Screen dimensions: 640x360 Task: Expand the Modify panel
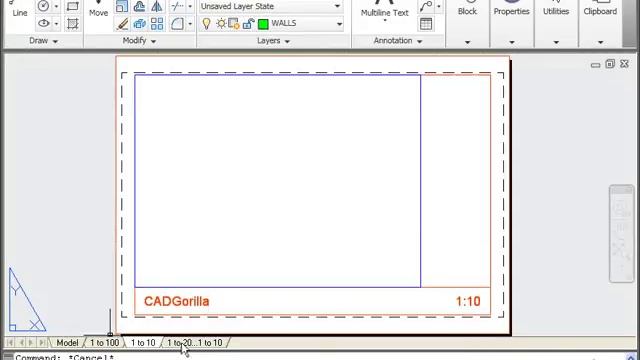tap(139, 41)
